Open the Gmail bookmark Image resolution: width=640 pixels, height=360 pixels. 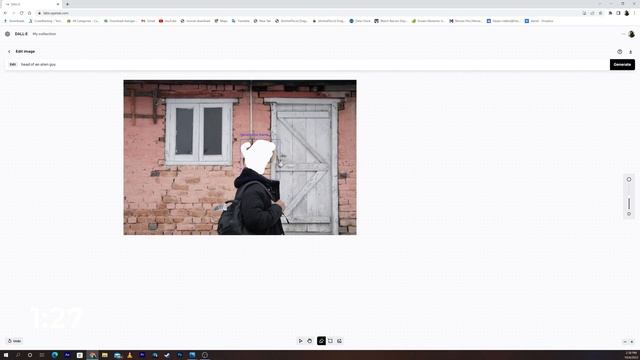pos(148,21)
